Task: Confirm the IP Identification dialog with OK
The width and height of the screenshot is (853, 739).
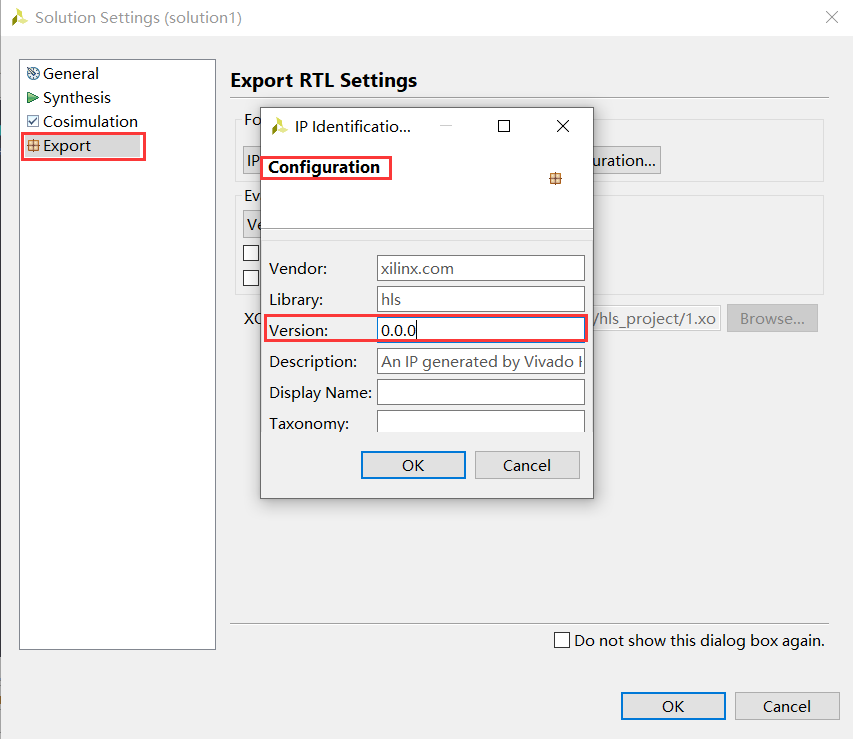Action: point(413,465)
